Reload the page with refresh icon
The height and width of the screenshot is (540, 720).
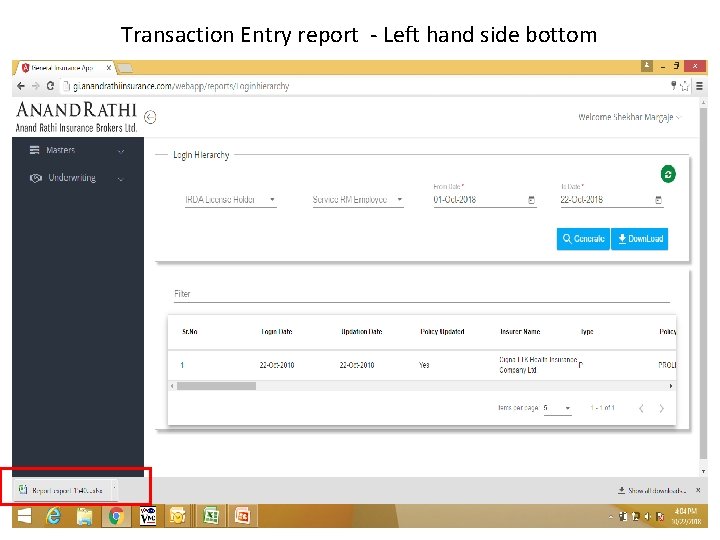[x=50, y=86]
